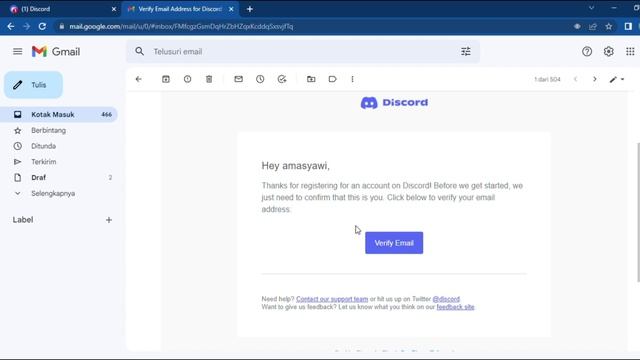Click the Discord logo in email
This screenshot has width=640, height=360.
coord(394,102)
